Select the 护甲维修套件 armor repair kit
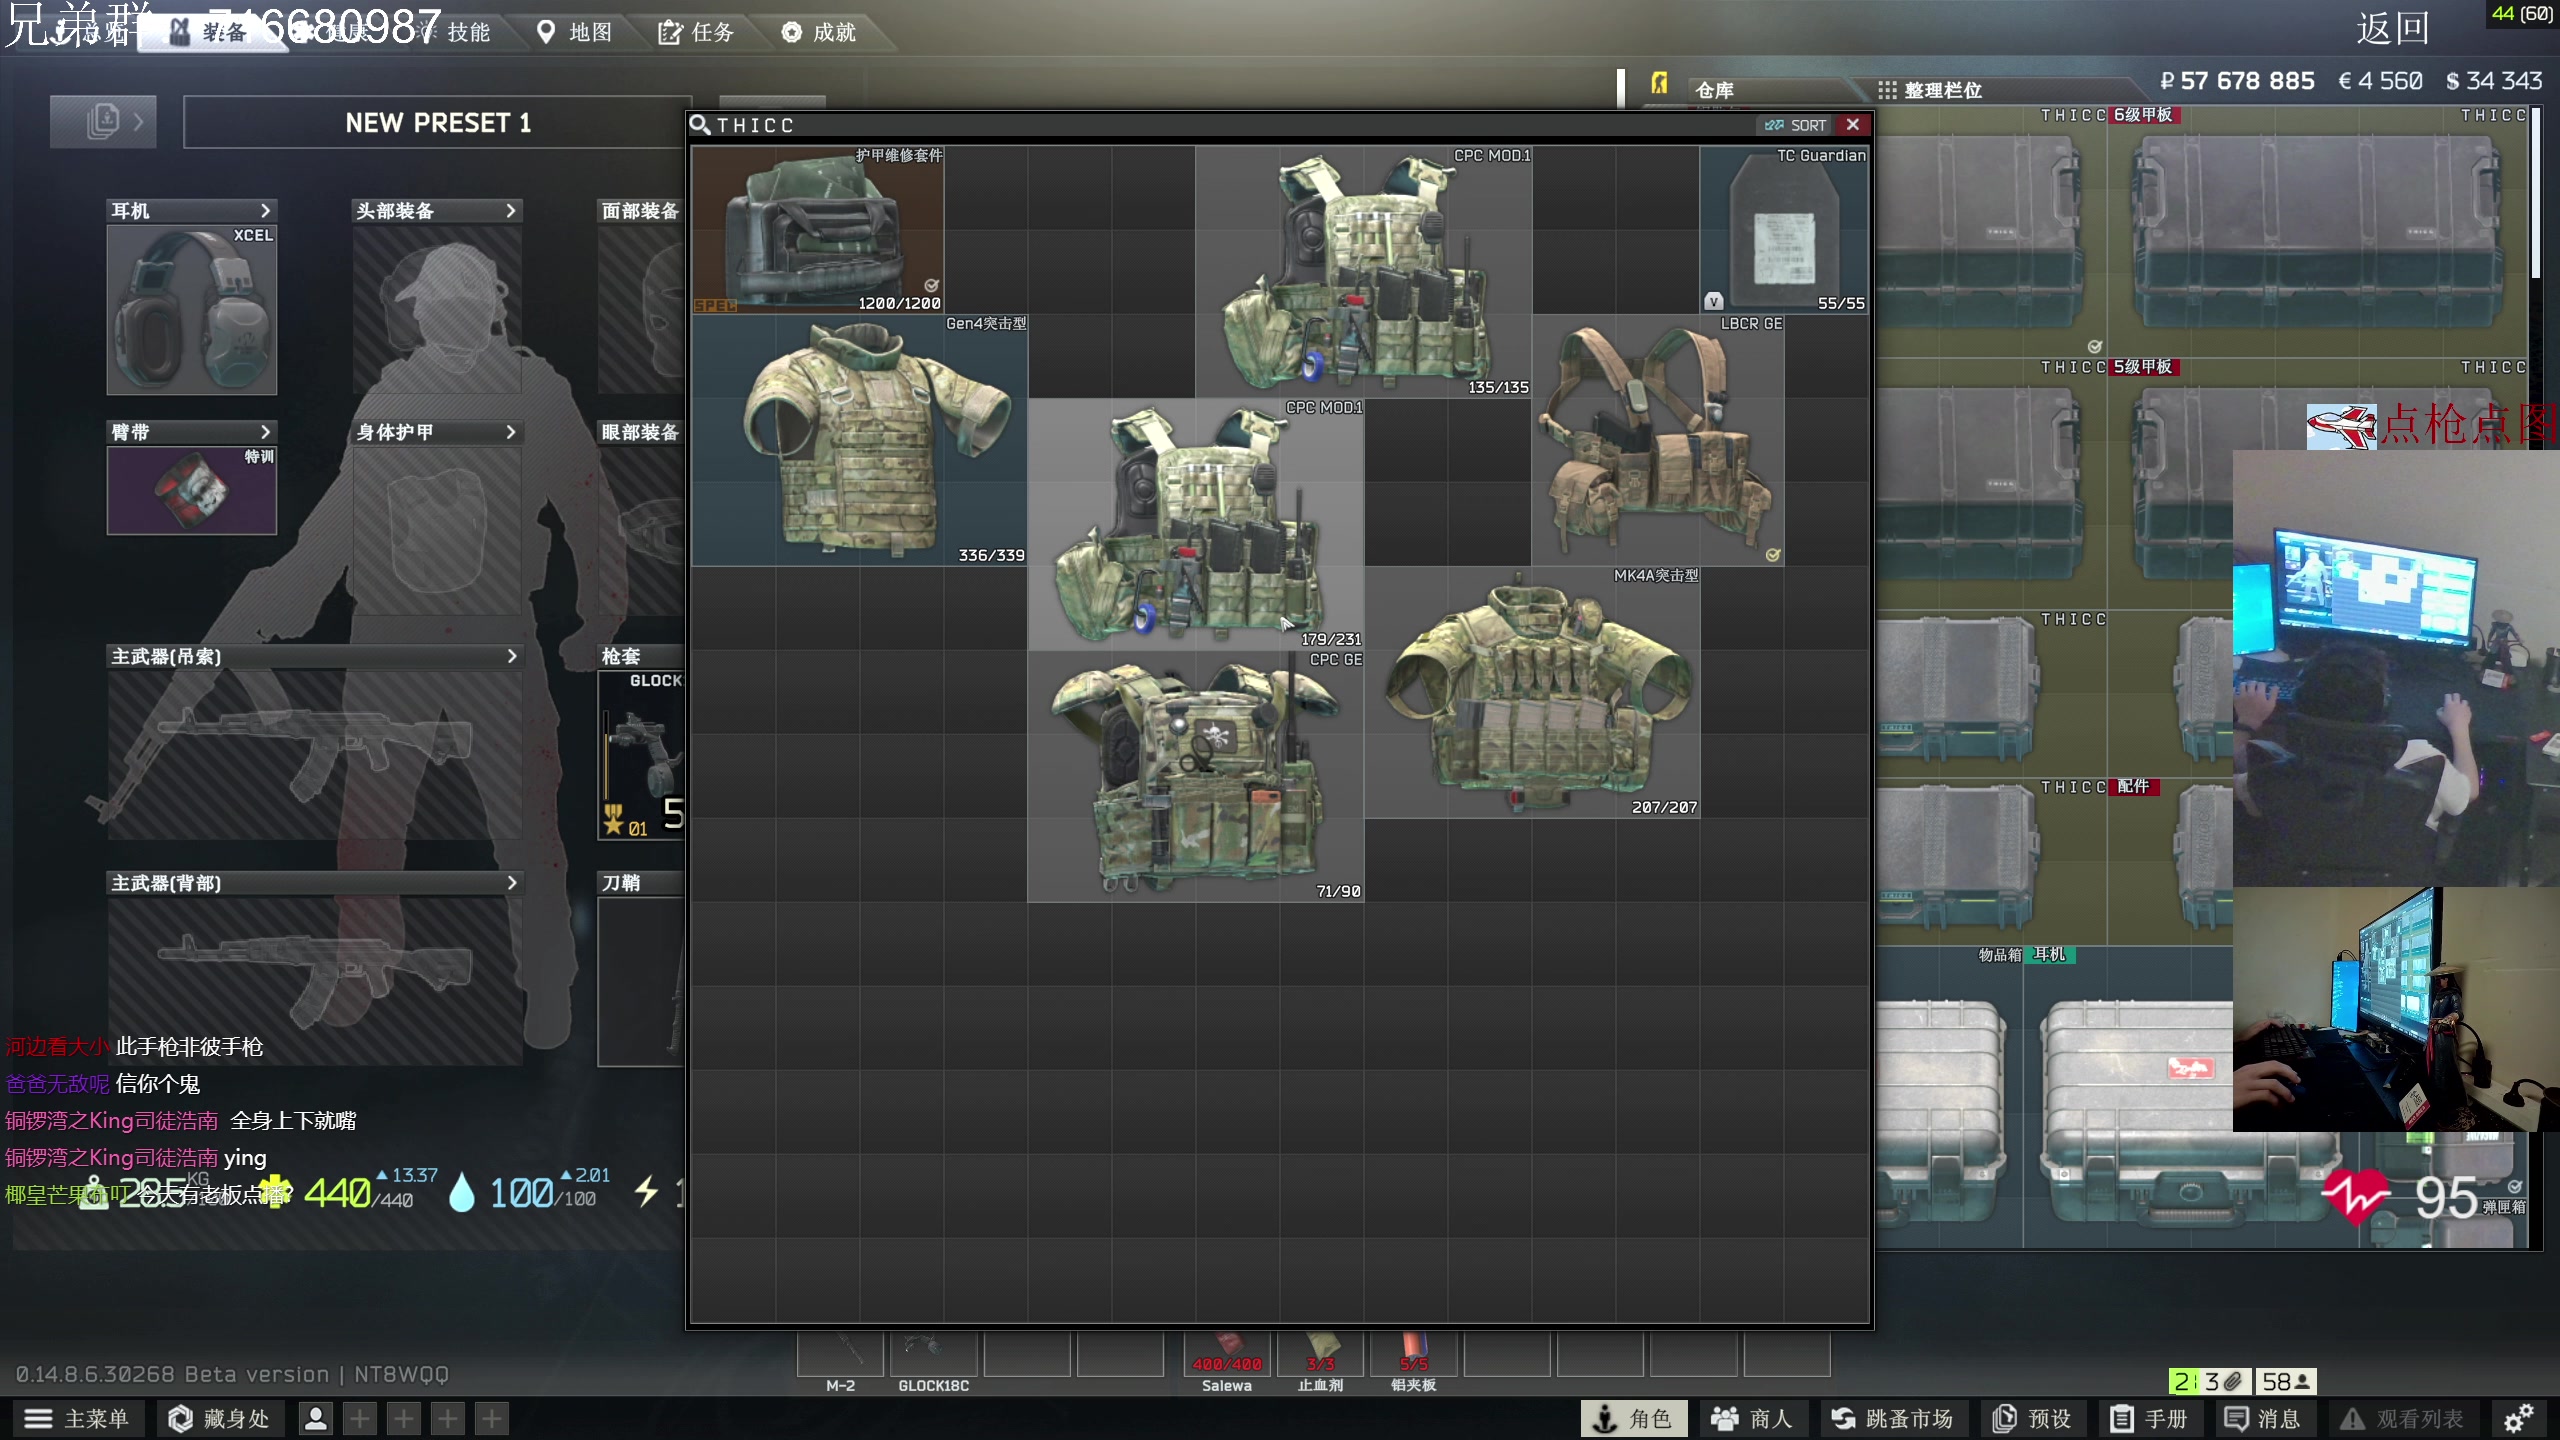2560x1440 pixels. coord(817,230)
